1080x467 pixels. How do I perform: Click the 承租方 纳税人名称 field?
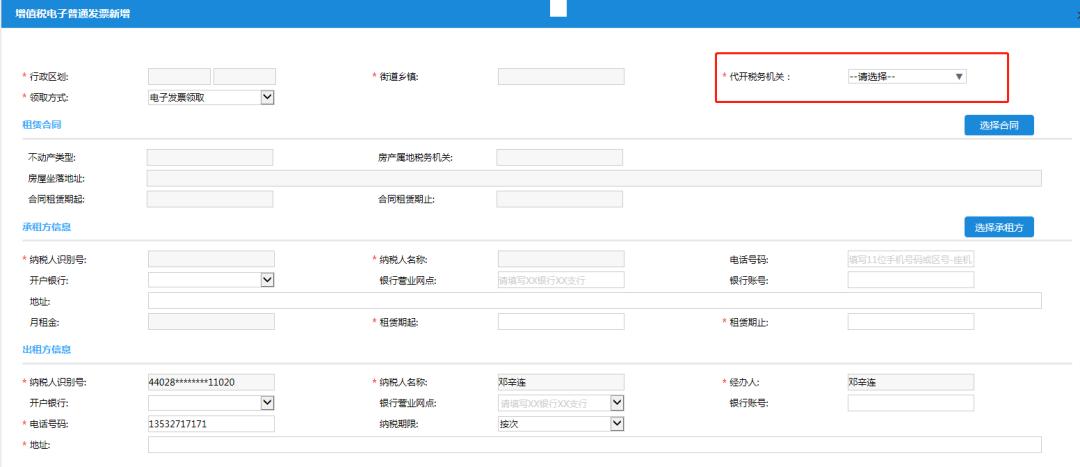point(560,260)
